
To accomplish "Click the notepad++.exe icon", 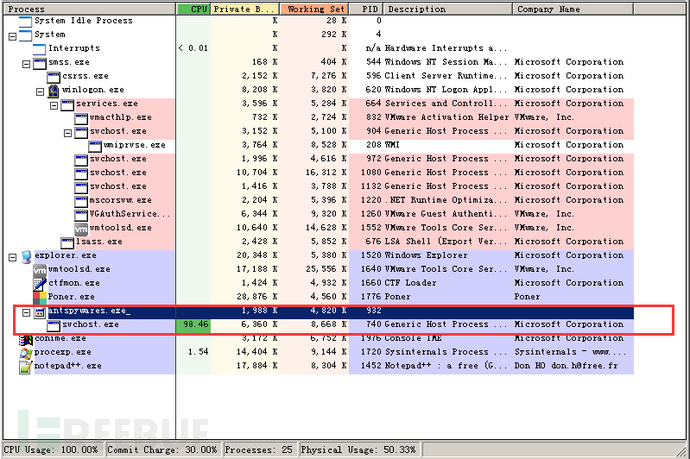I will (x=26, y=367).
